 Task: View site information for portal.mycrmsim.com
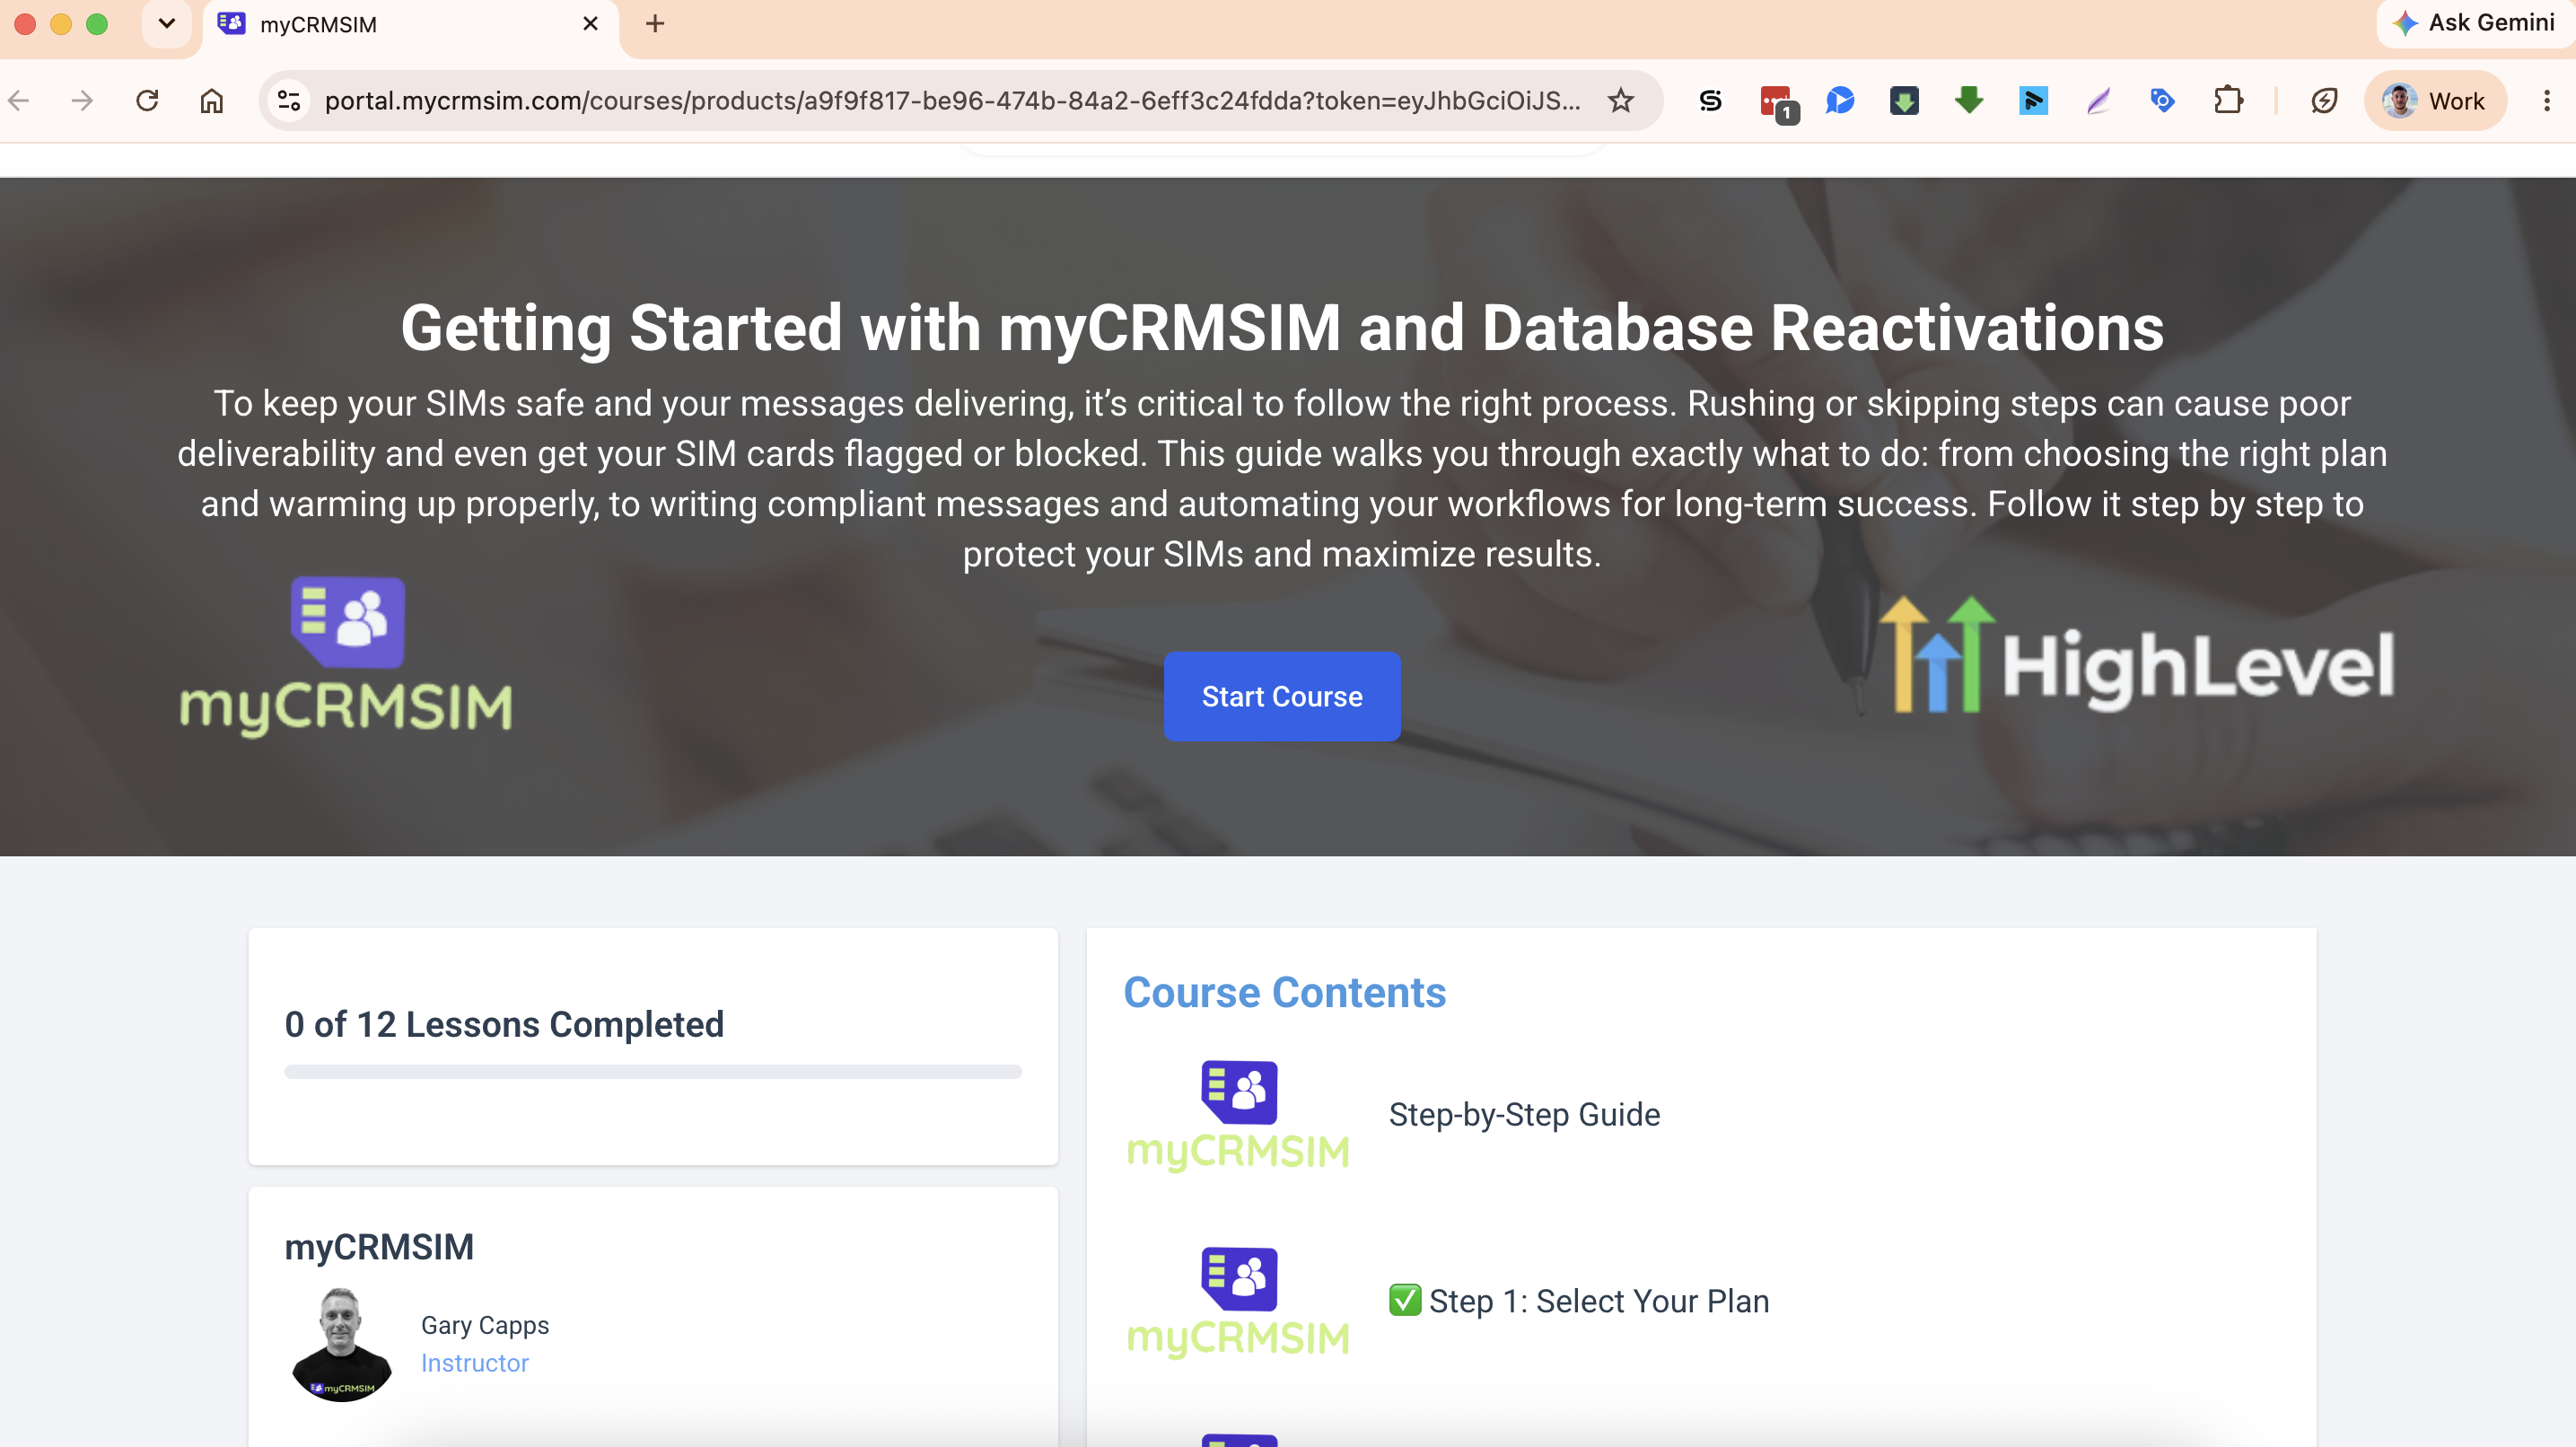[289, 101]
